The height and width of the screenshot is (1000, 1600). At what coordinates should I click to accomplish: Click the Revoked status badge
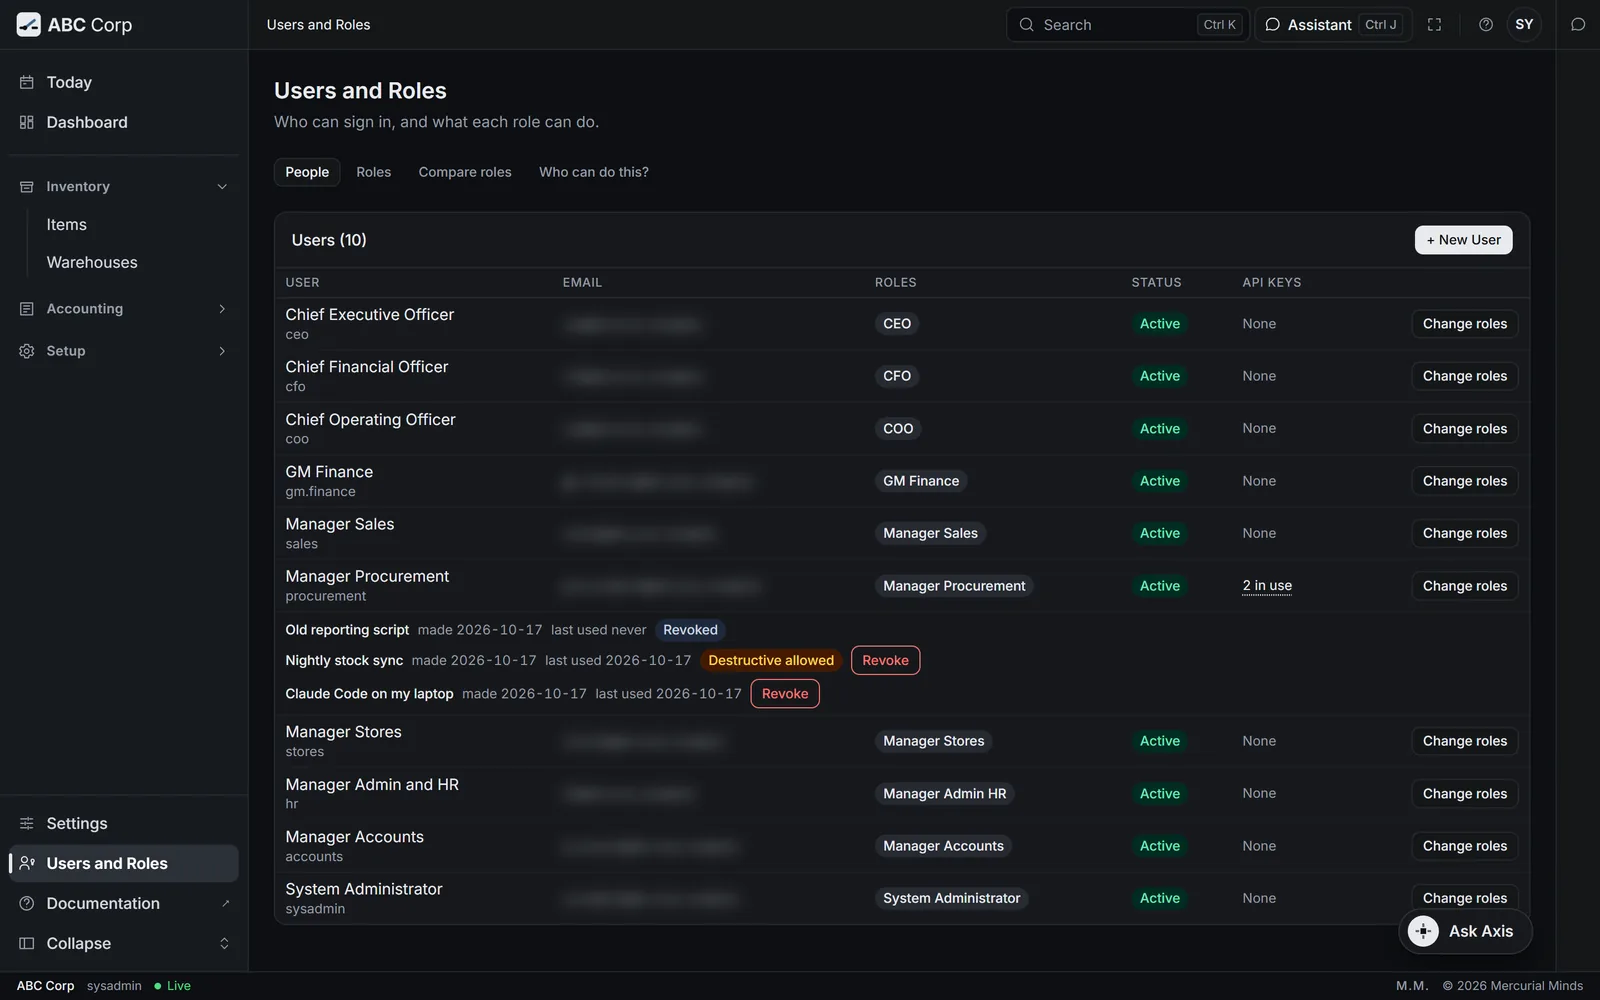[x=690, y=630]
